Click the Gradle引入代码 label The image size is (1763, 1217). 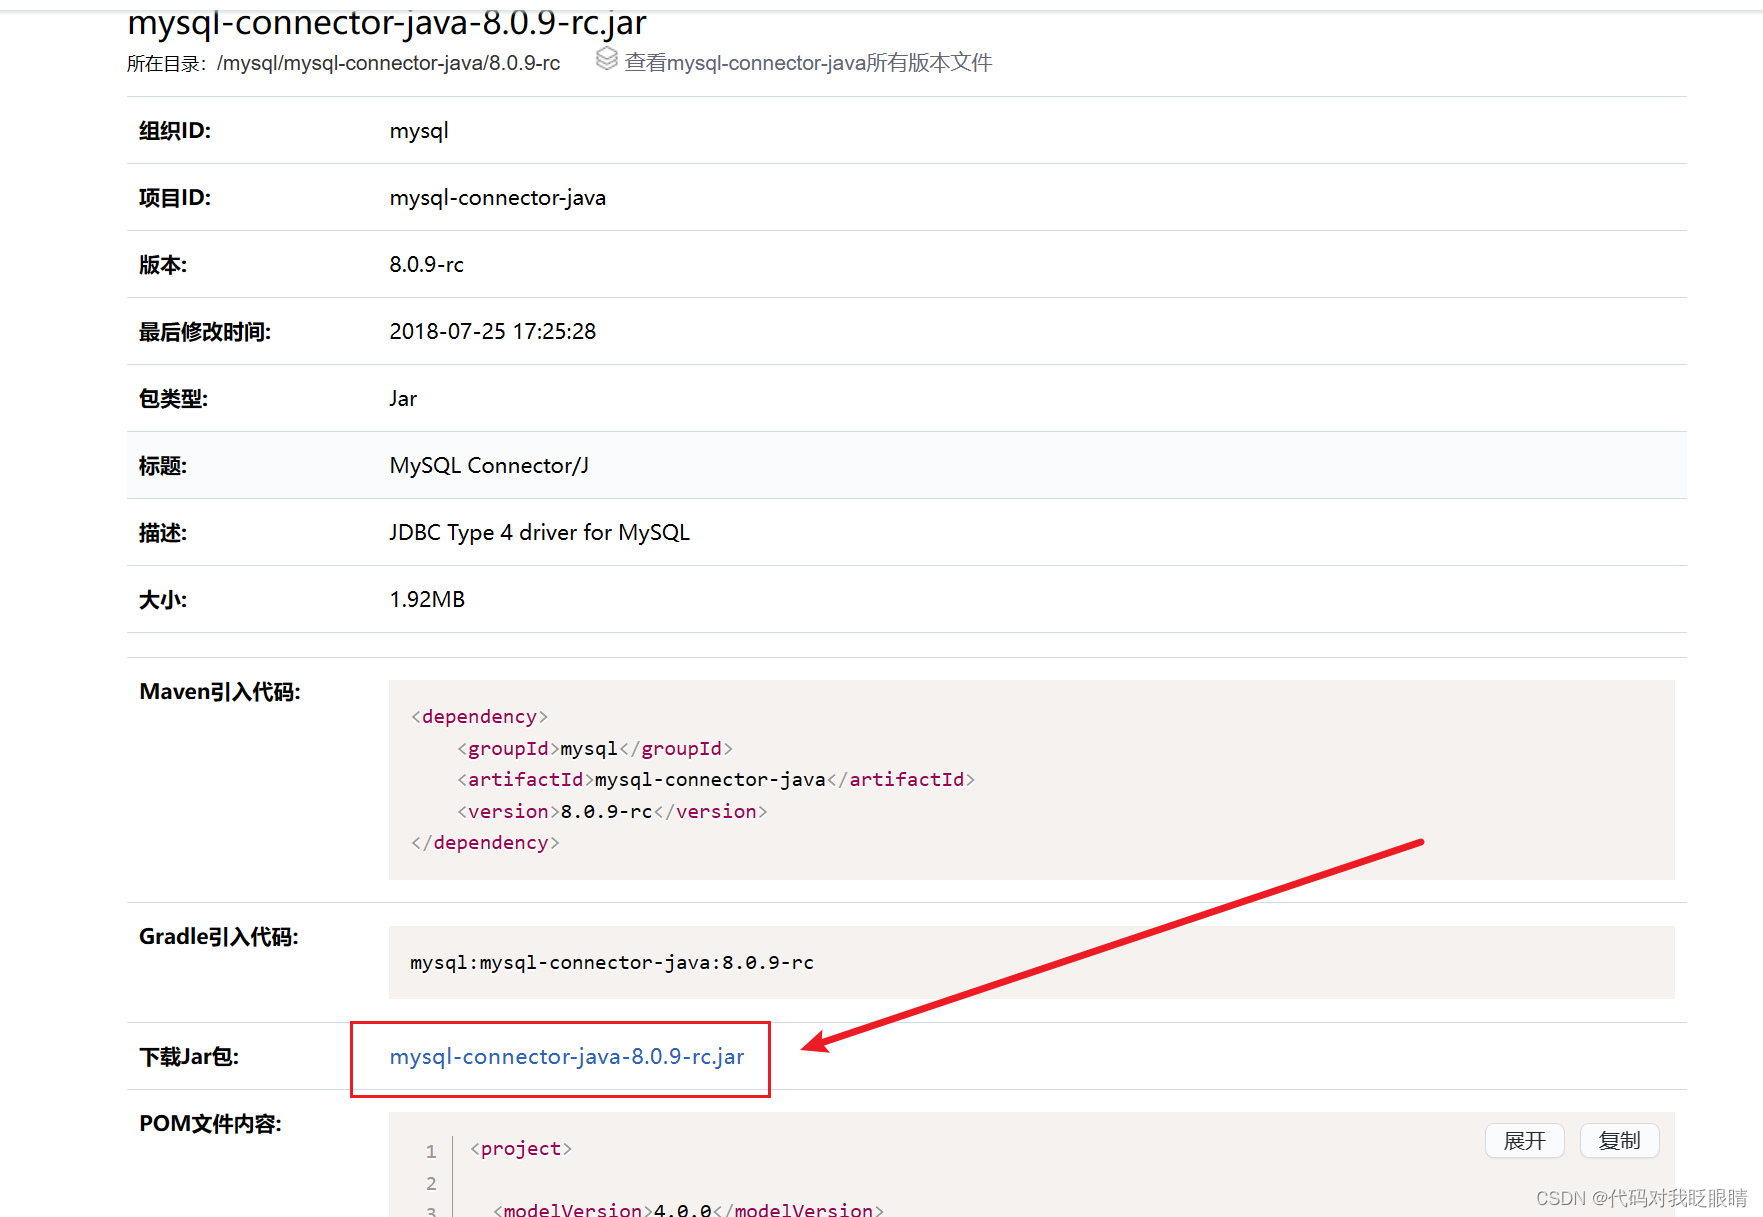pos(219,937)
